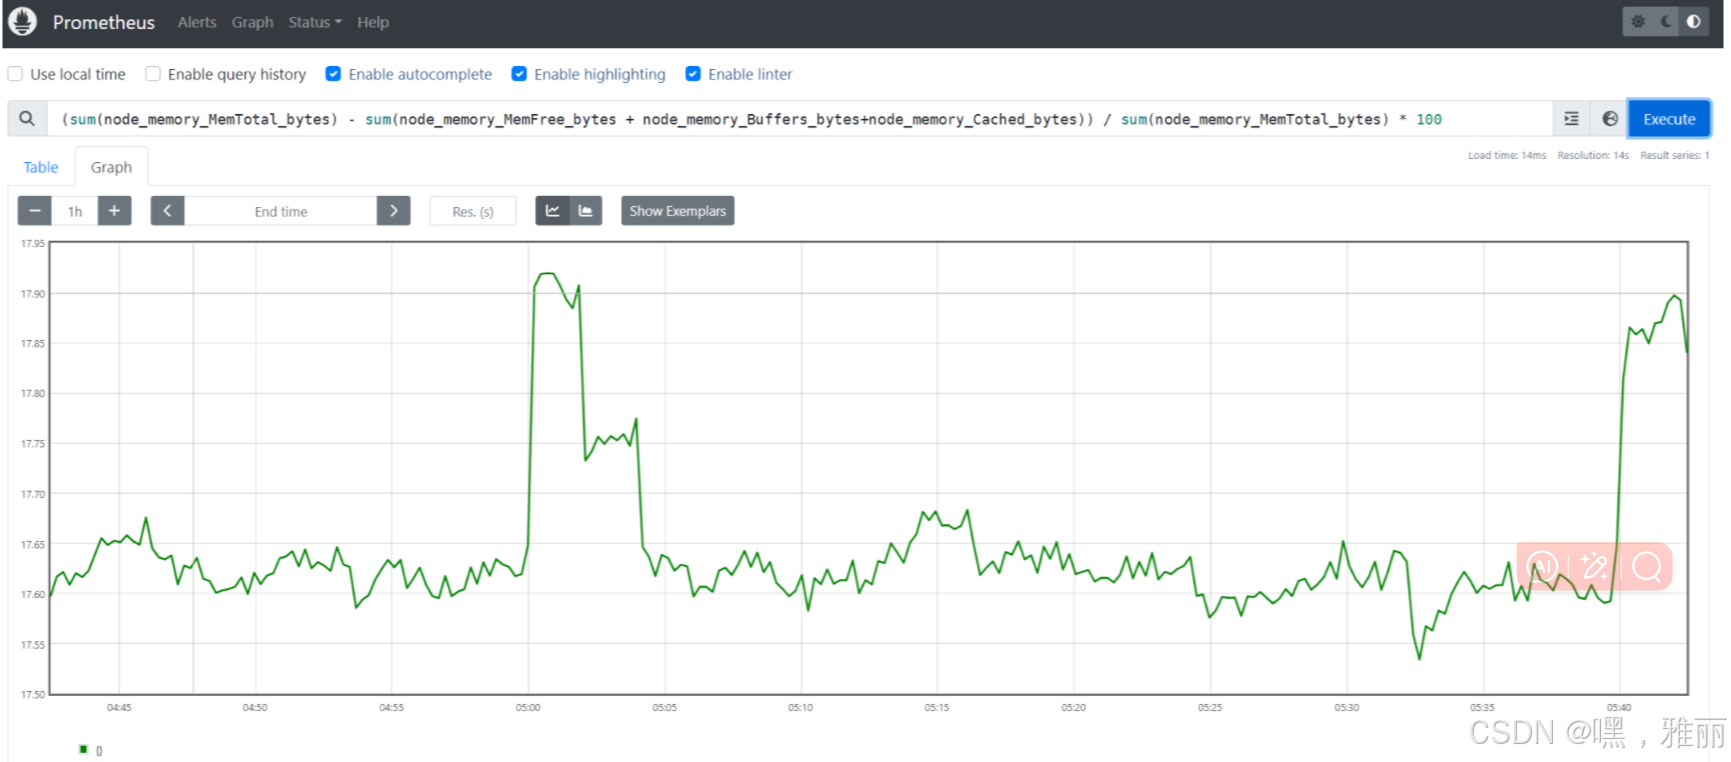Click the Prometheus flame logo
Viewport: 1731px width, 762px height.
22,21
